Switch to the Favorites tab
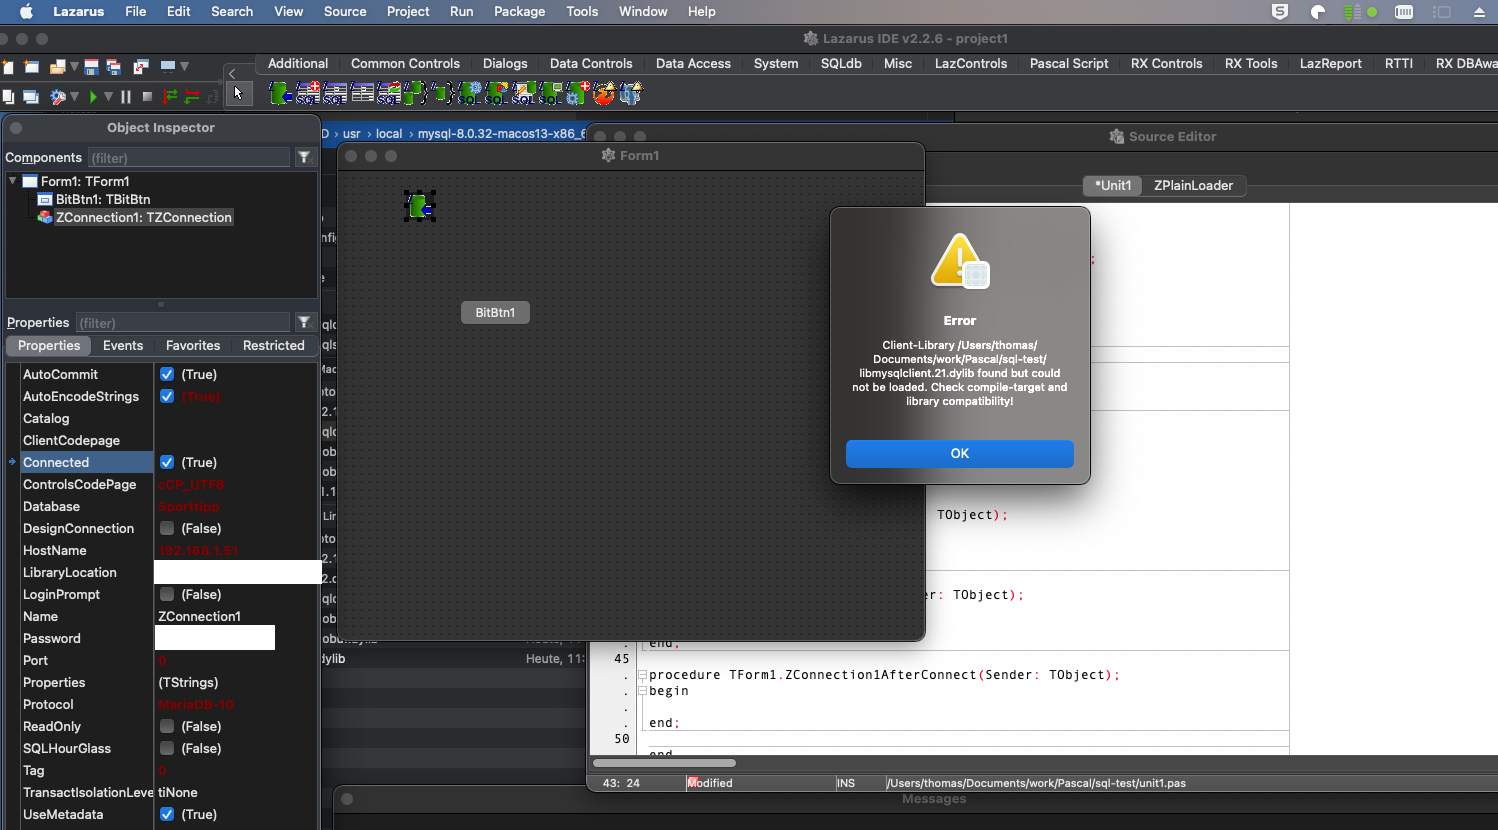 pos(193,346)
